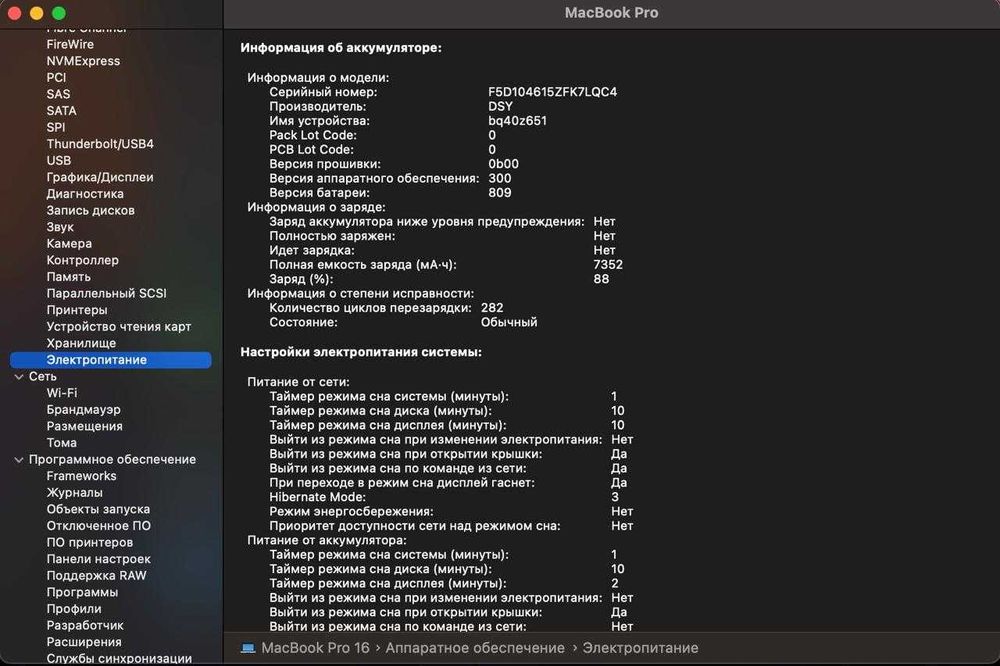This screenshot has height=666, width=1000.
Task: Select Поддержка RAW in the sidebar
Action: [96, 575]
